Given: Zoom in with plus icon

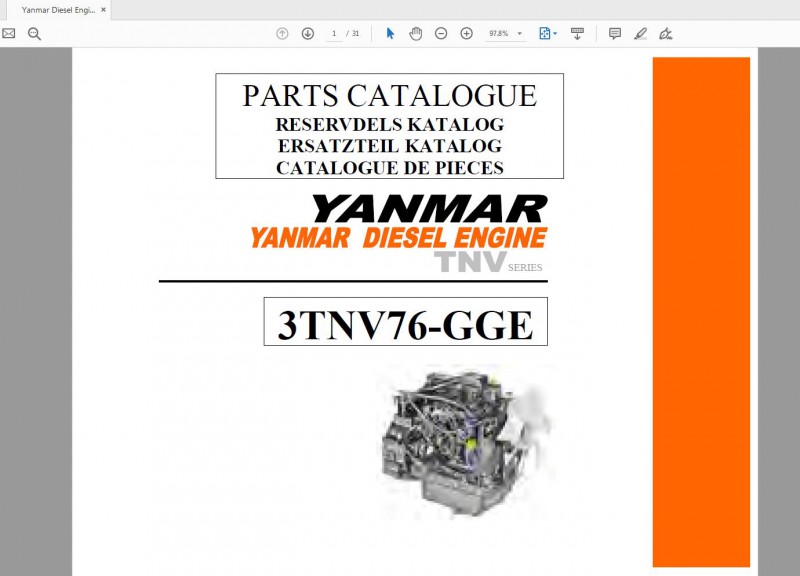Looking at the screenshot, I should 466,34.
